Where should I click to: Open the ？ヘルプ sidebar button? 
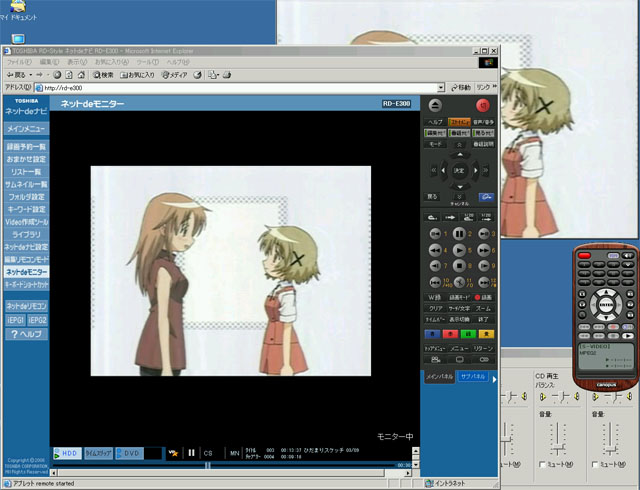pyautogui.click(x=26, y=334)
